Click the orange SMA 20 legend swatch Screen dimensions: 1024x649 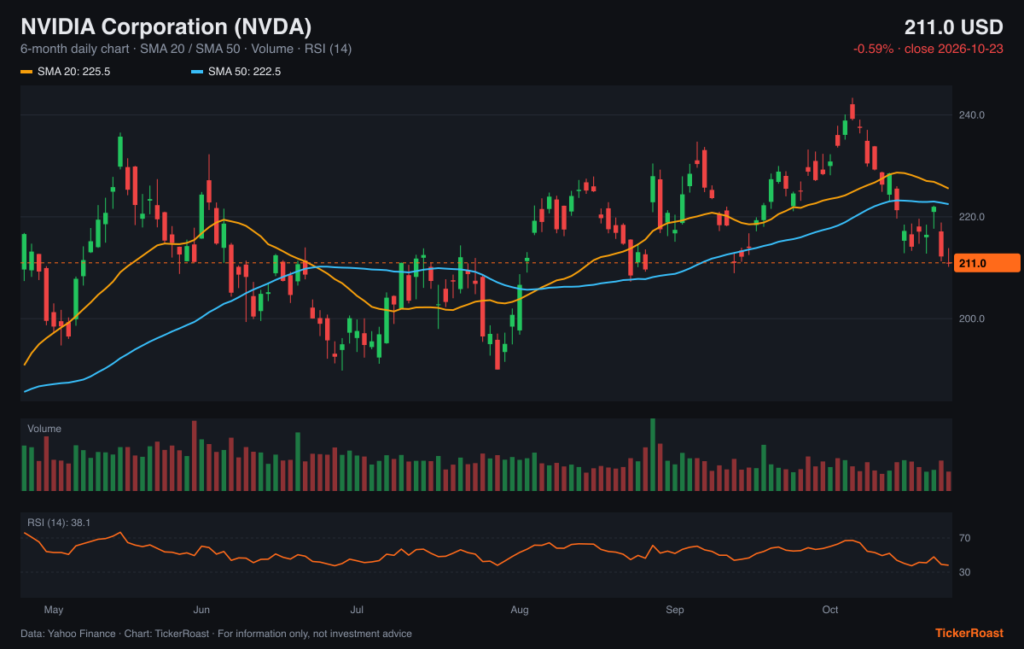[x=26, y=72]
